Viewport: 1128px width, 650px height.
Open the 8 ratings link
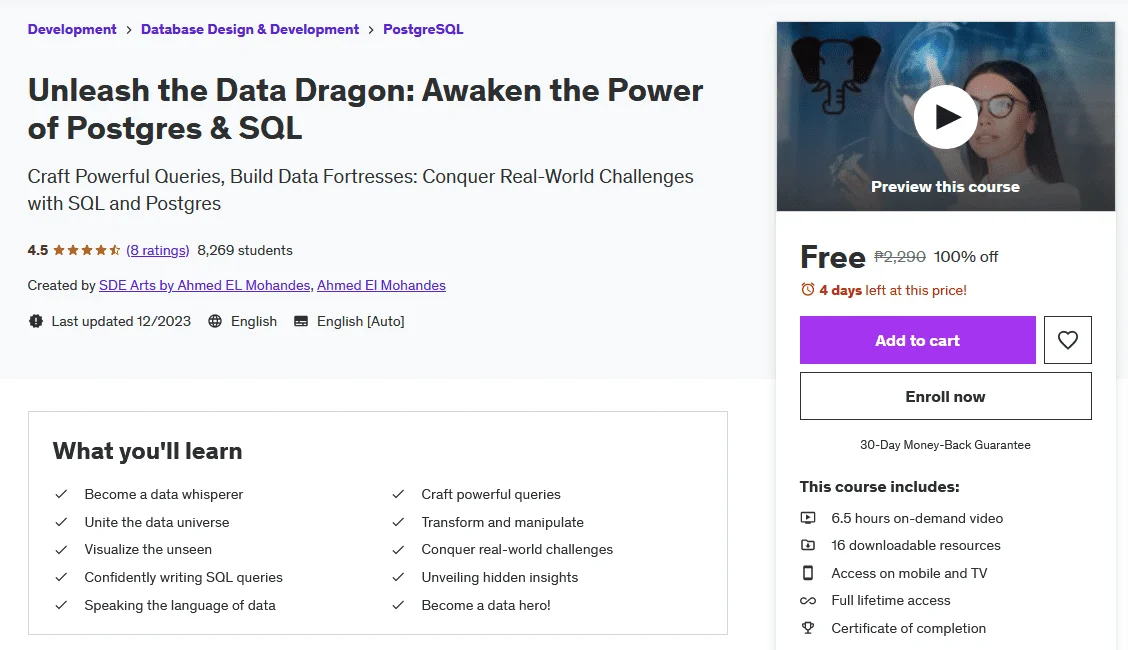(158, 250)
